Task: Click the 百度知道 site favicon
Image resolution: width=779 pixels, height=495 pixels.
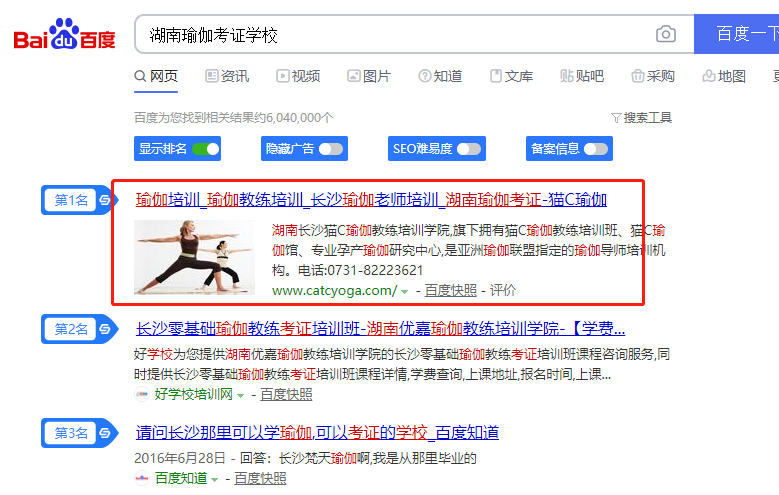Action: (x=142, y=478)
